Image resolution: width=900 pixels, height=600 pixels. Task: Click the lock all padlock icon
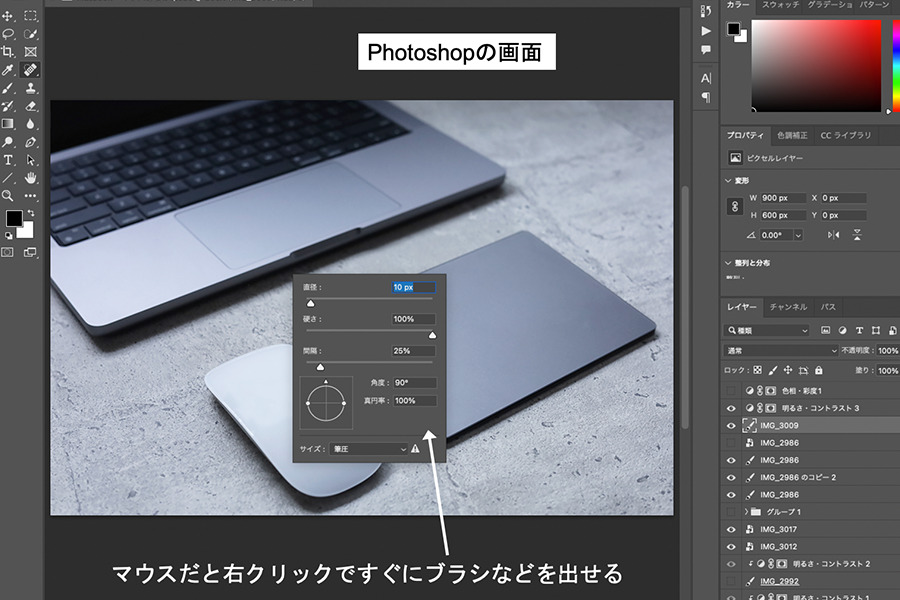pos(818,370)
